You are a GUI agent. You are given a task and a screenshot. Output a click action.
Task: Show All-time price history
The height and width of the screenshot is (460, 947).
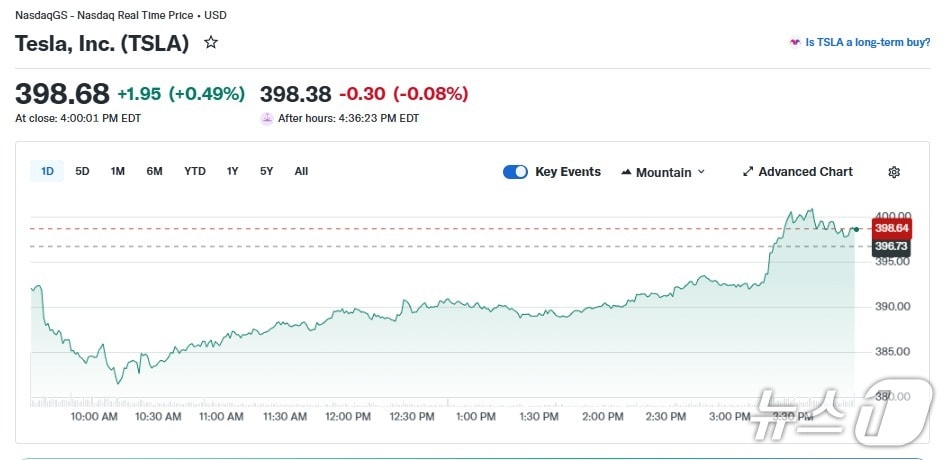click(x=301, y=171)
